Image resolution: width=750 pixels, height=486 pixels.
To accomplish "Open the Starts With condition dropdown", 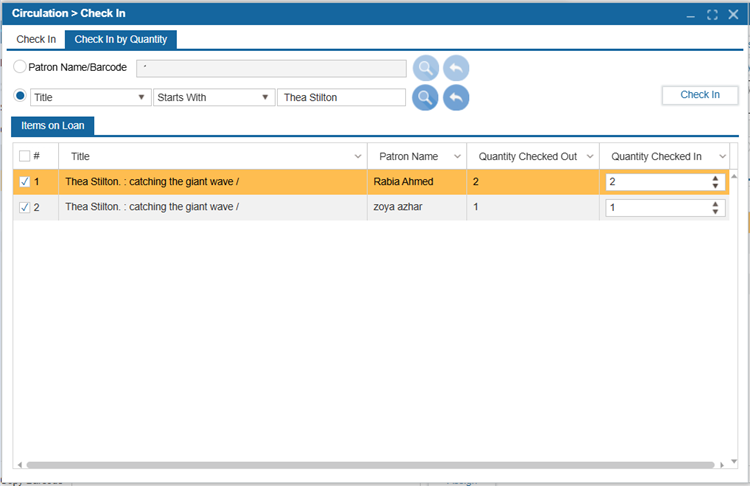I will (265, 97).
